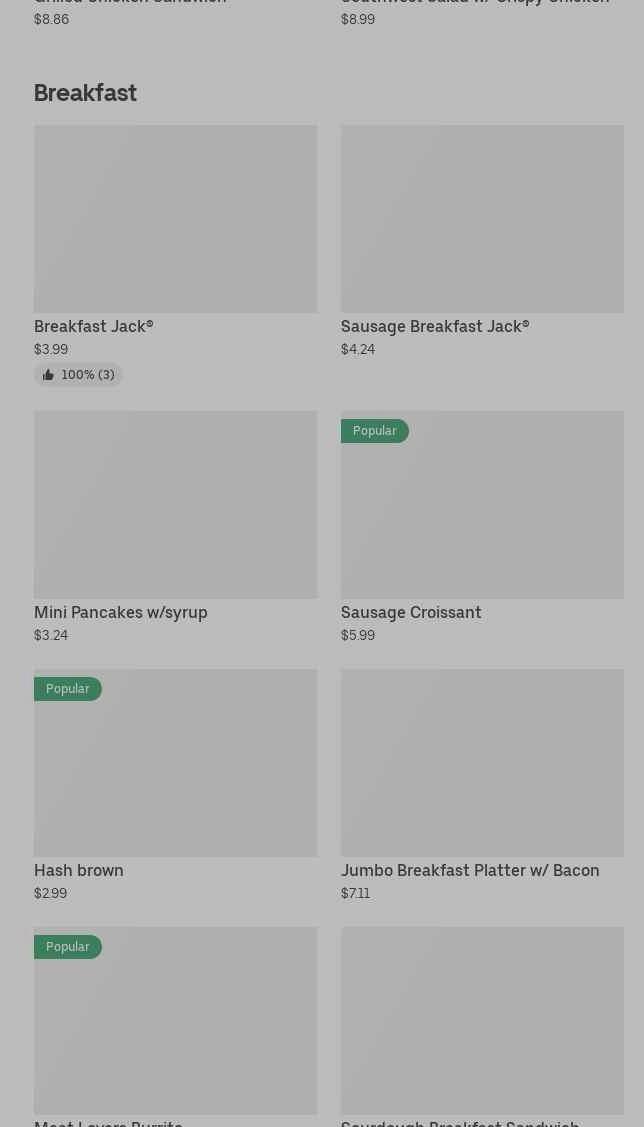Viewport: 644px width, 1127px height.
Task: Choose the Hash brown menu item name
Action: tap(79, 870)
